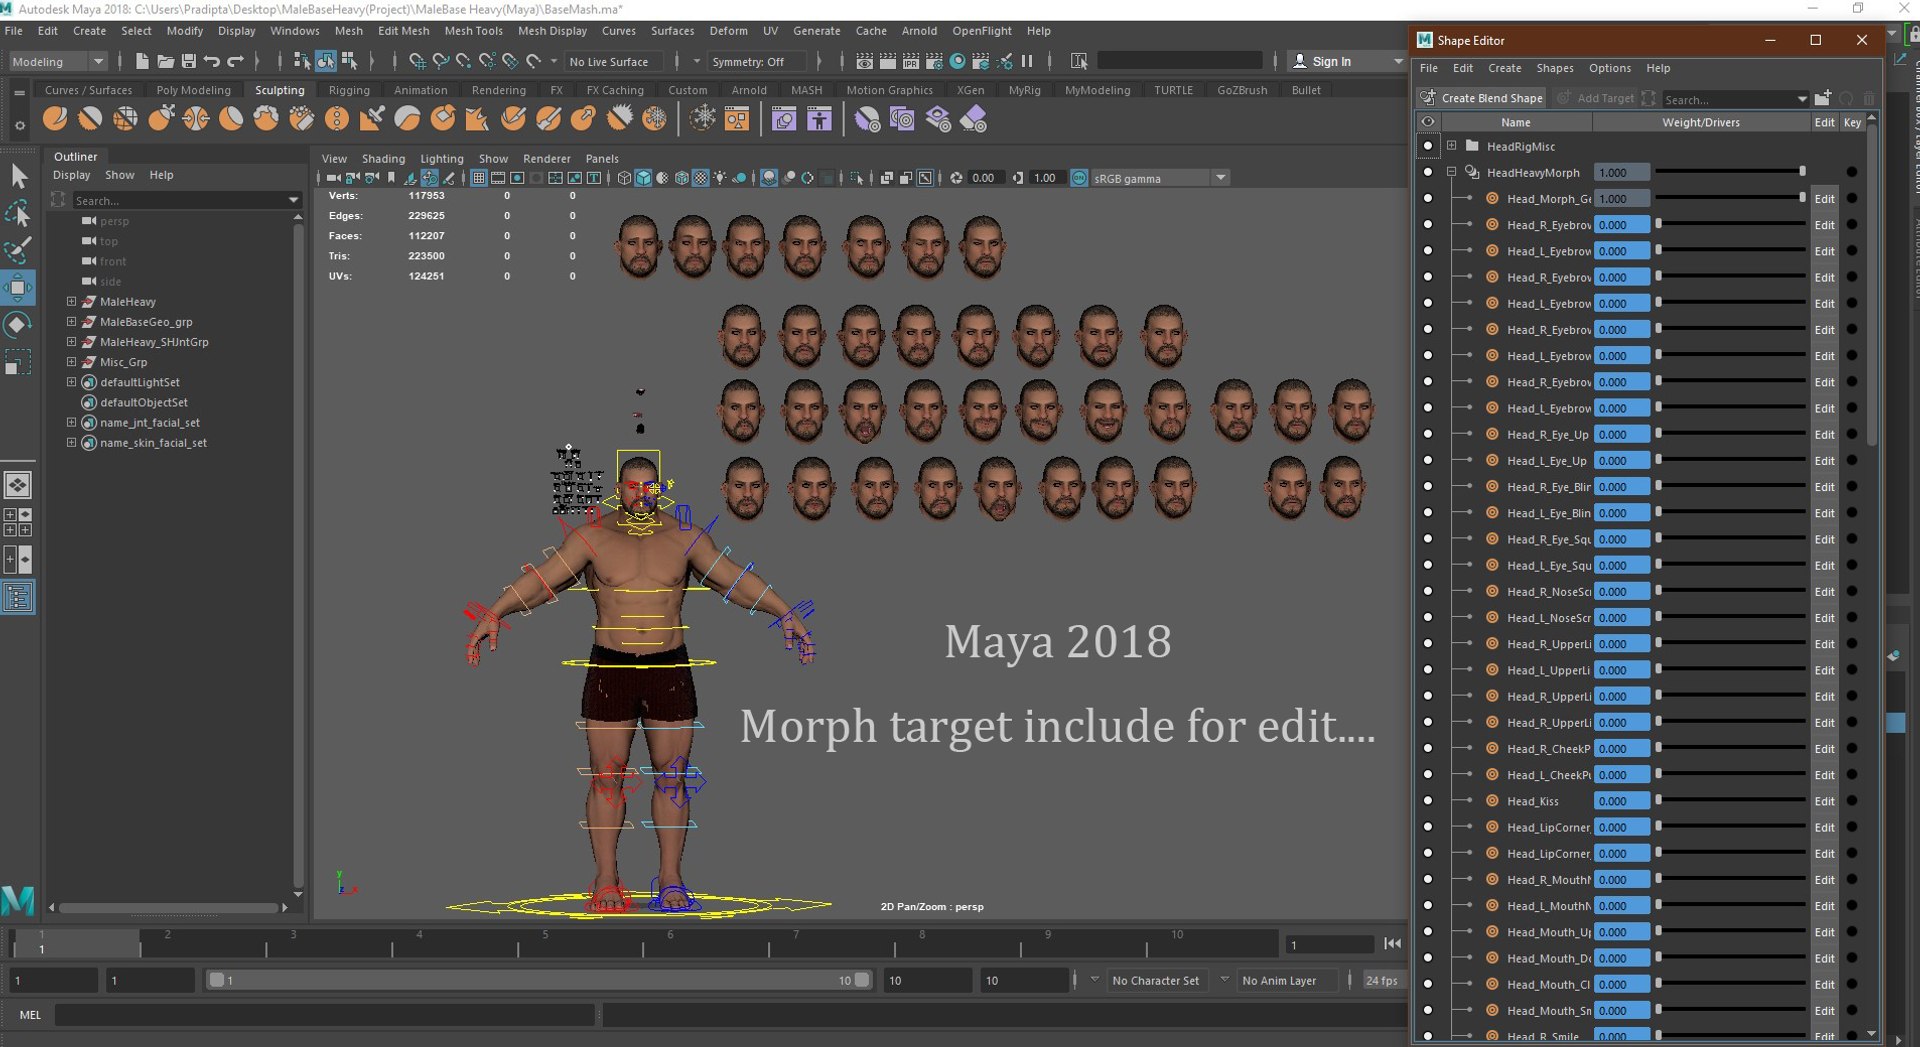Click the Shape Editor shelf icon with person
This screenshot has height=1047, width=1920.
[819, 119]
